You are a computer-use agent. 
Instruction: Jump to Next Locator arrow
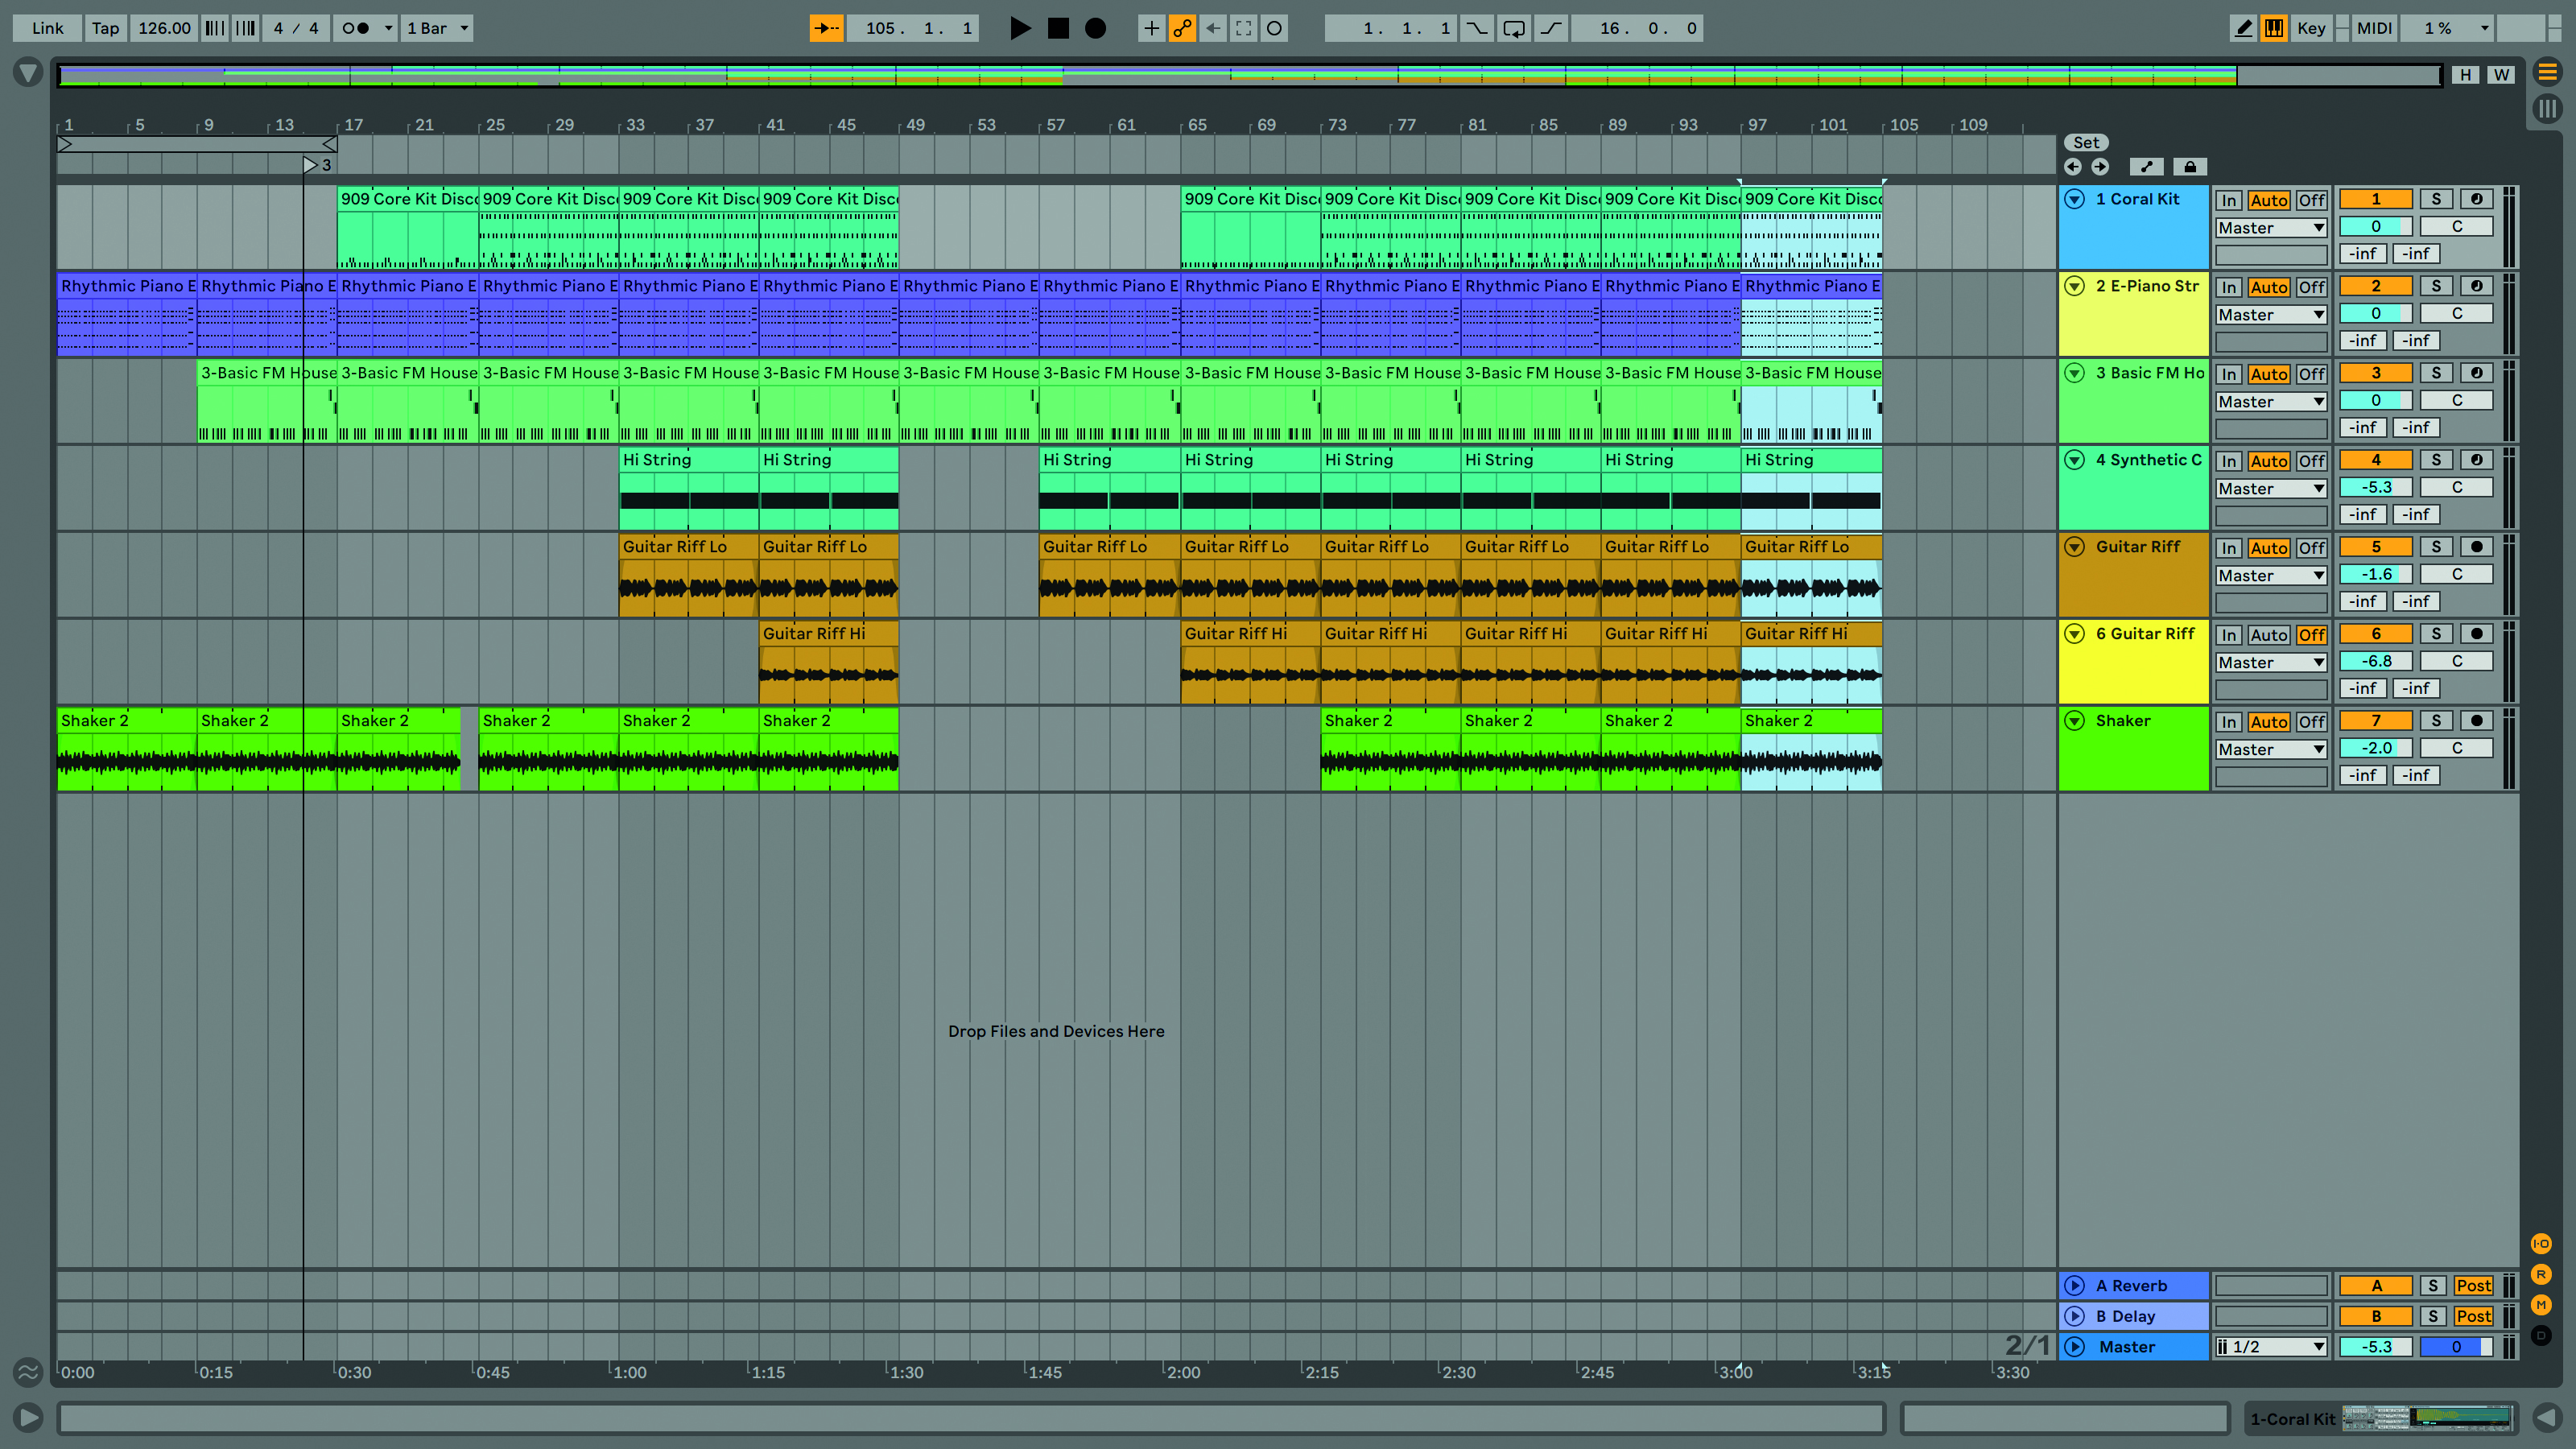click(x=2100, y=167)
